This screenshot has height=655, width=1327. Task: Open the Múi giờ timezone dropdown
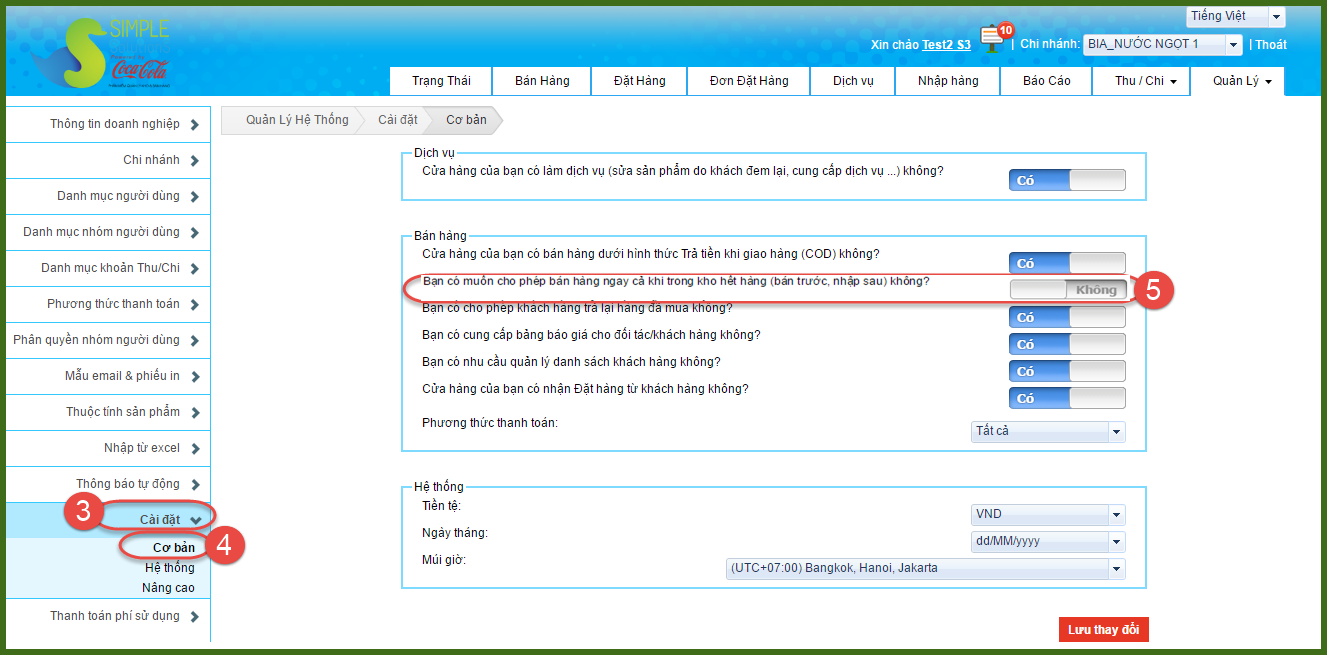[x=925, y=569]
